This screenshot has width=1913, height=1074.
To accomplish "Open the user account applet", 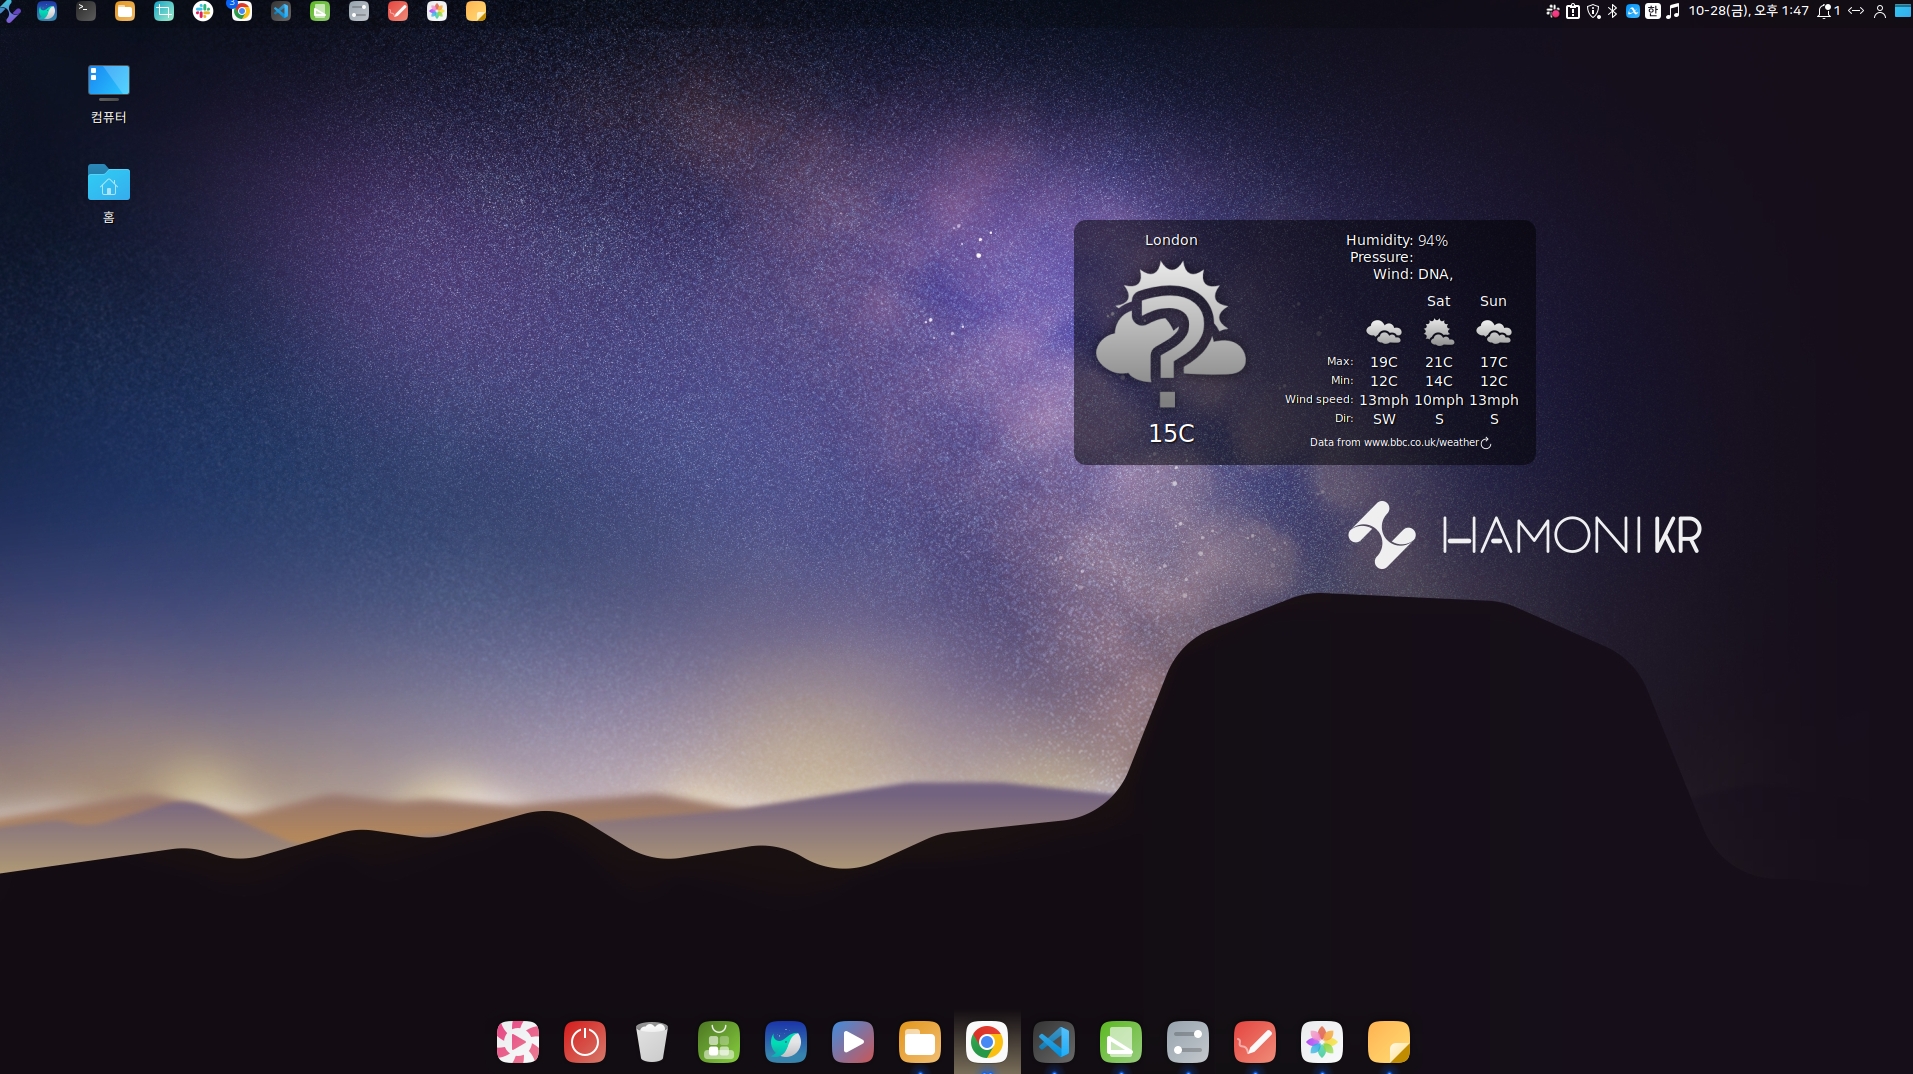I will (1880, 12).
